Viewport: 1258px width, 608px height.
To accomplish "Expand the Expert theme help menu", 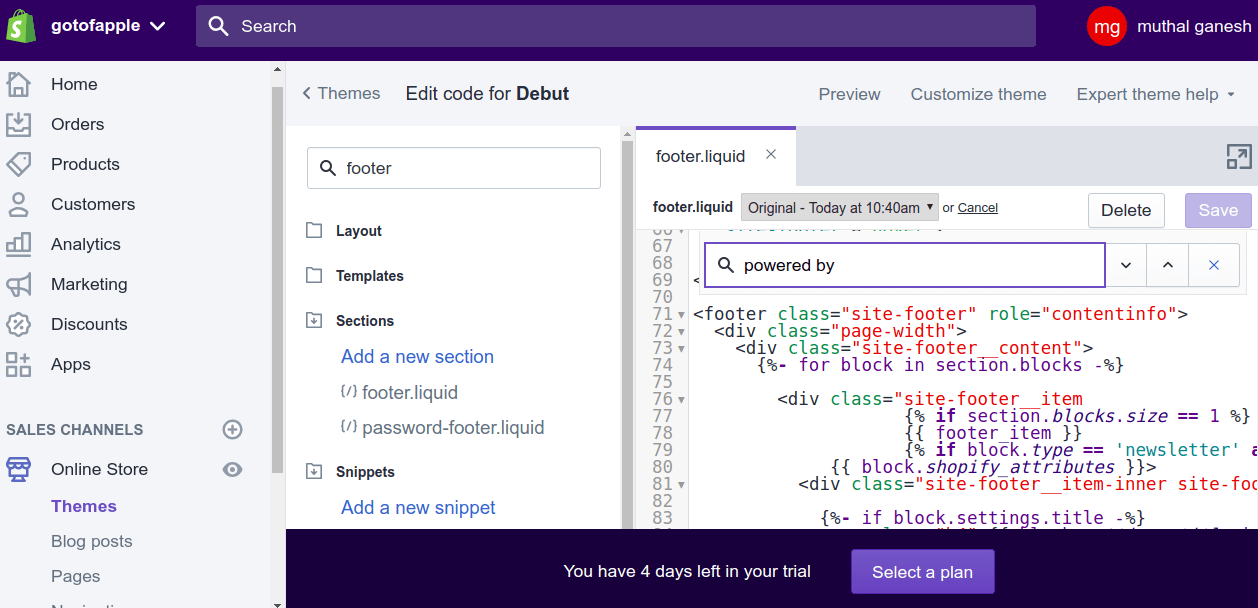I will click(x=1155, y=94).
